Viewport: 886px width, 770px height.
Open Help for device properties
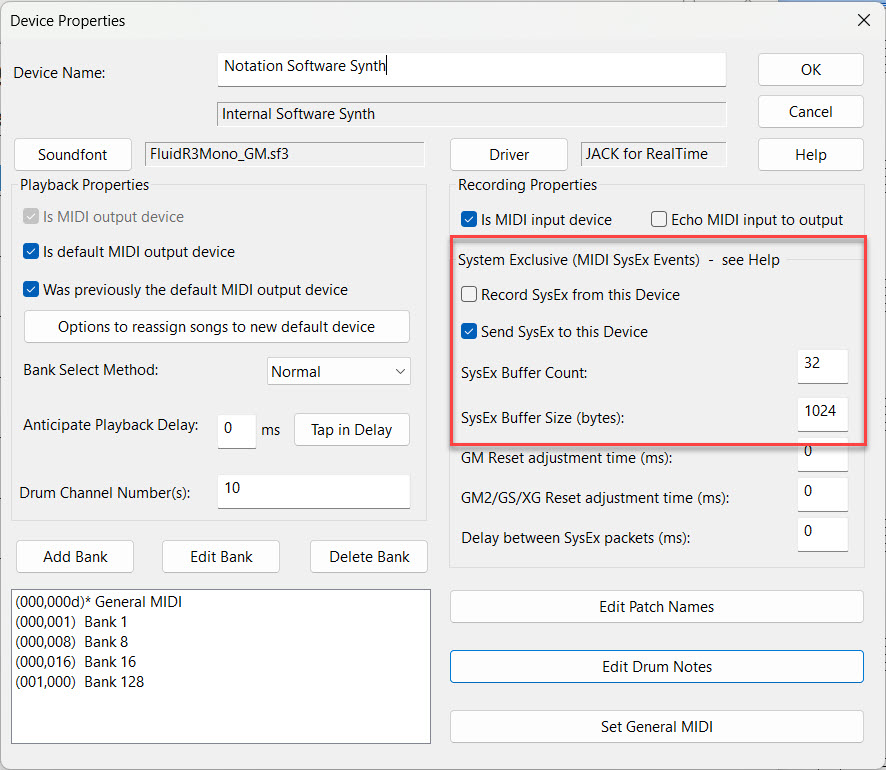coord(810,155)
